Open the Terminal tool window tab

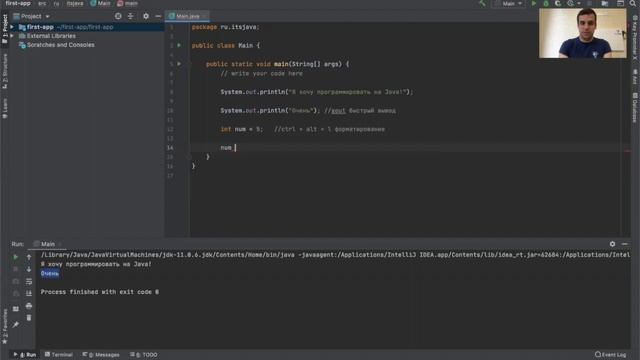58,355
